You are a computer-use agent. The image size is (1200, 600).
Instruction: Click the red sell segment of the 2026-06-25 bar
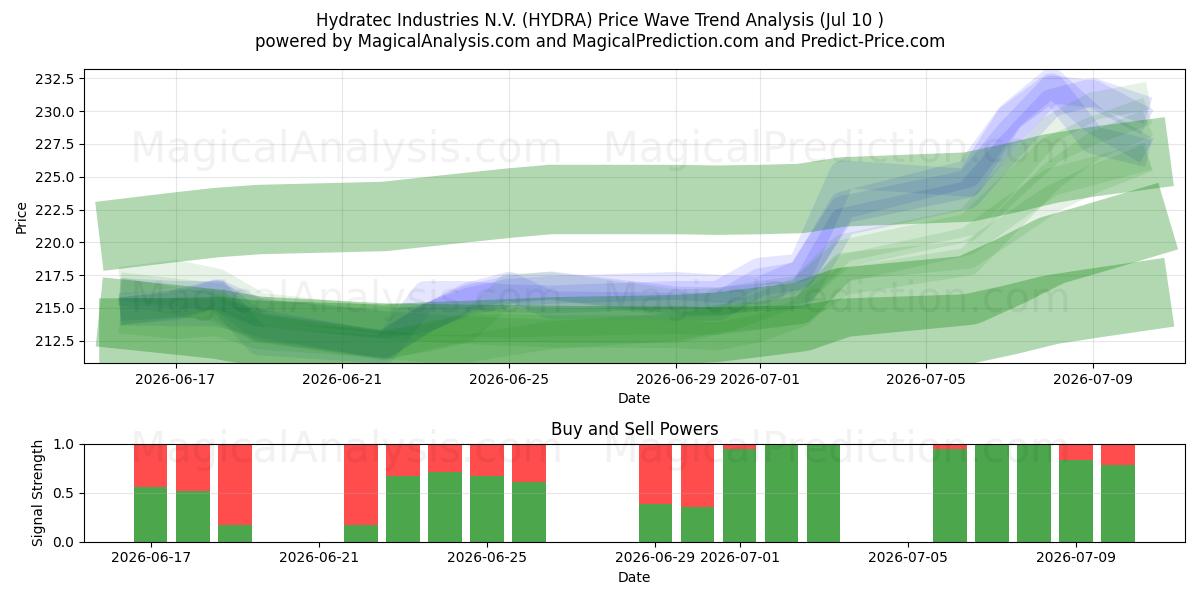point(487,460)
